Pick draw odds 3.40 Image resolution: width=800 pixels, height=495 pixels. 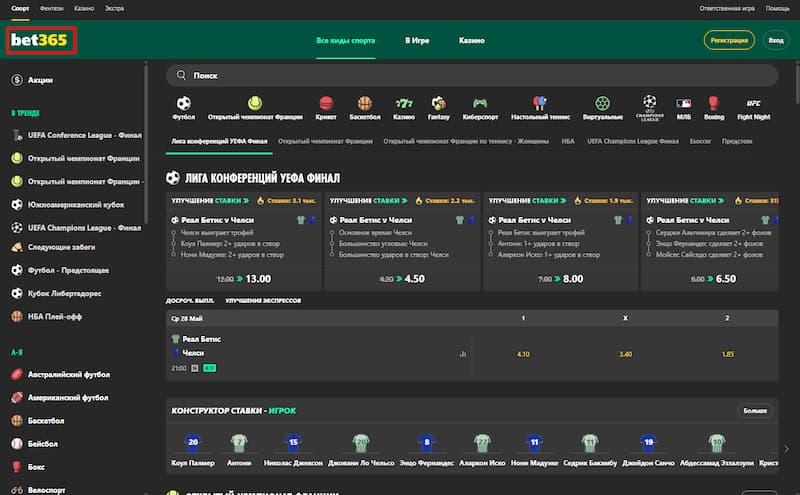626,354
